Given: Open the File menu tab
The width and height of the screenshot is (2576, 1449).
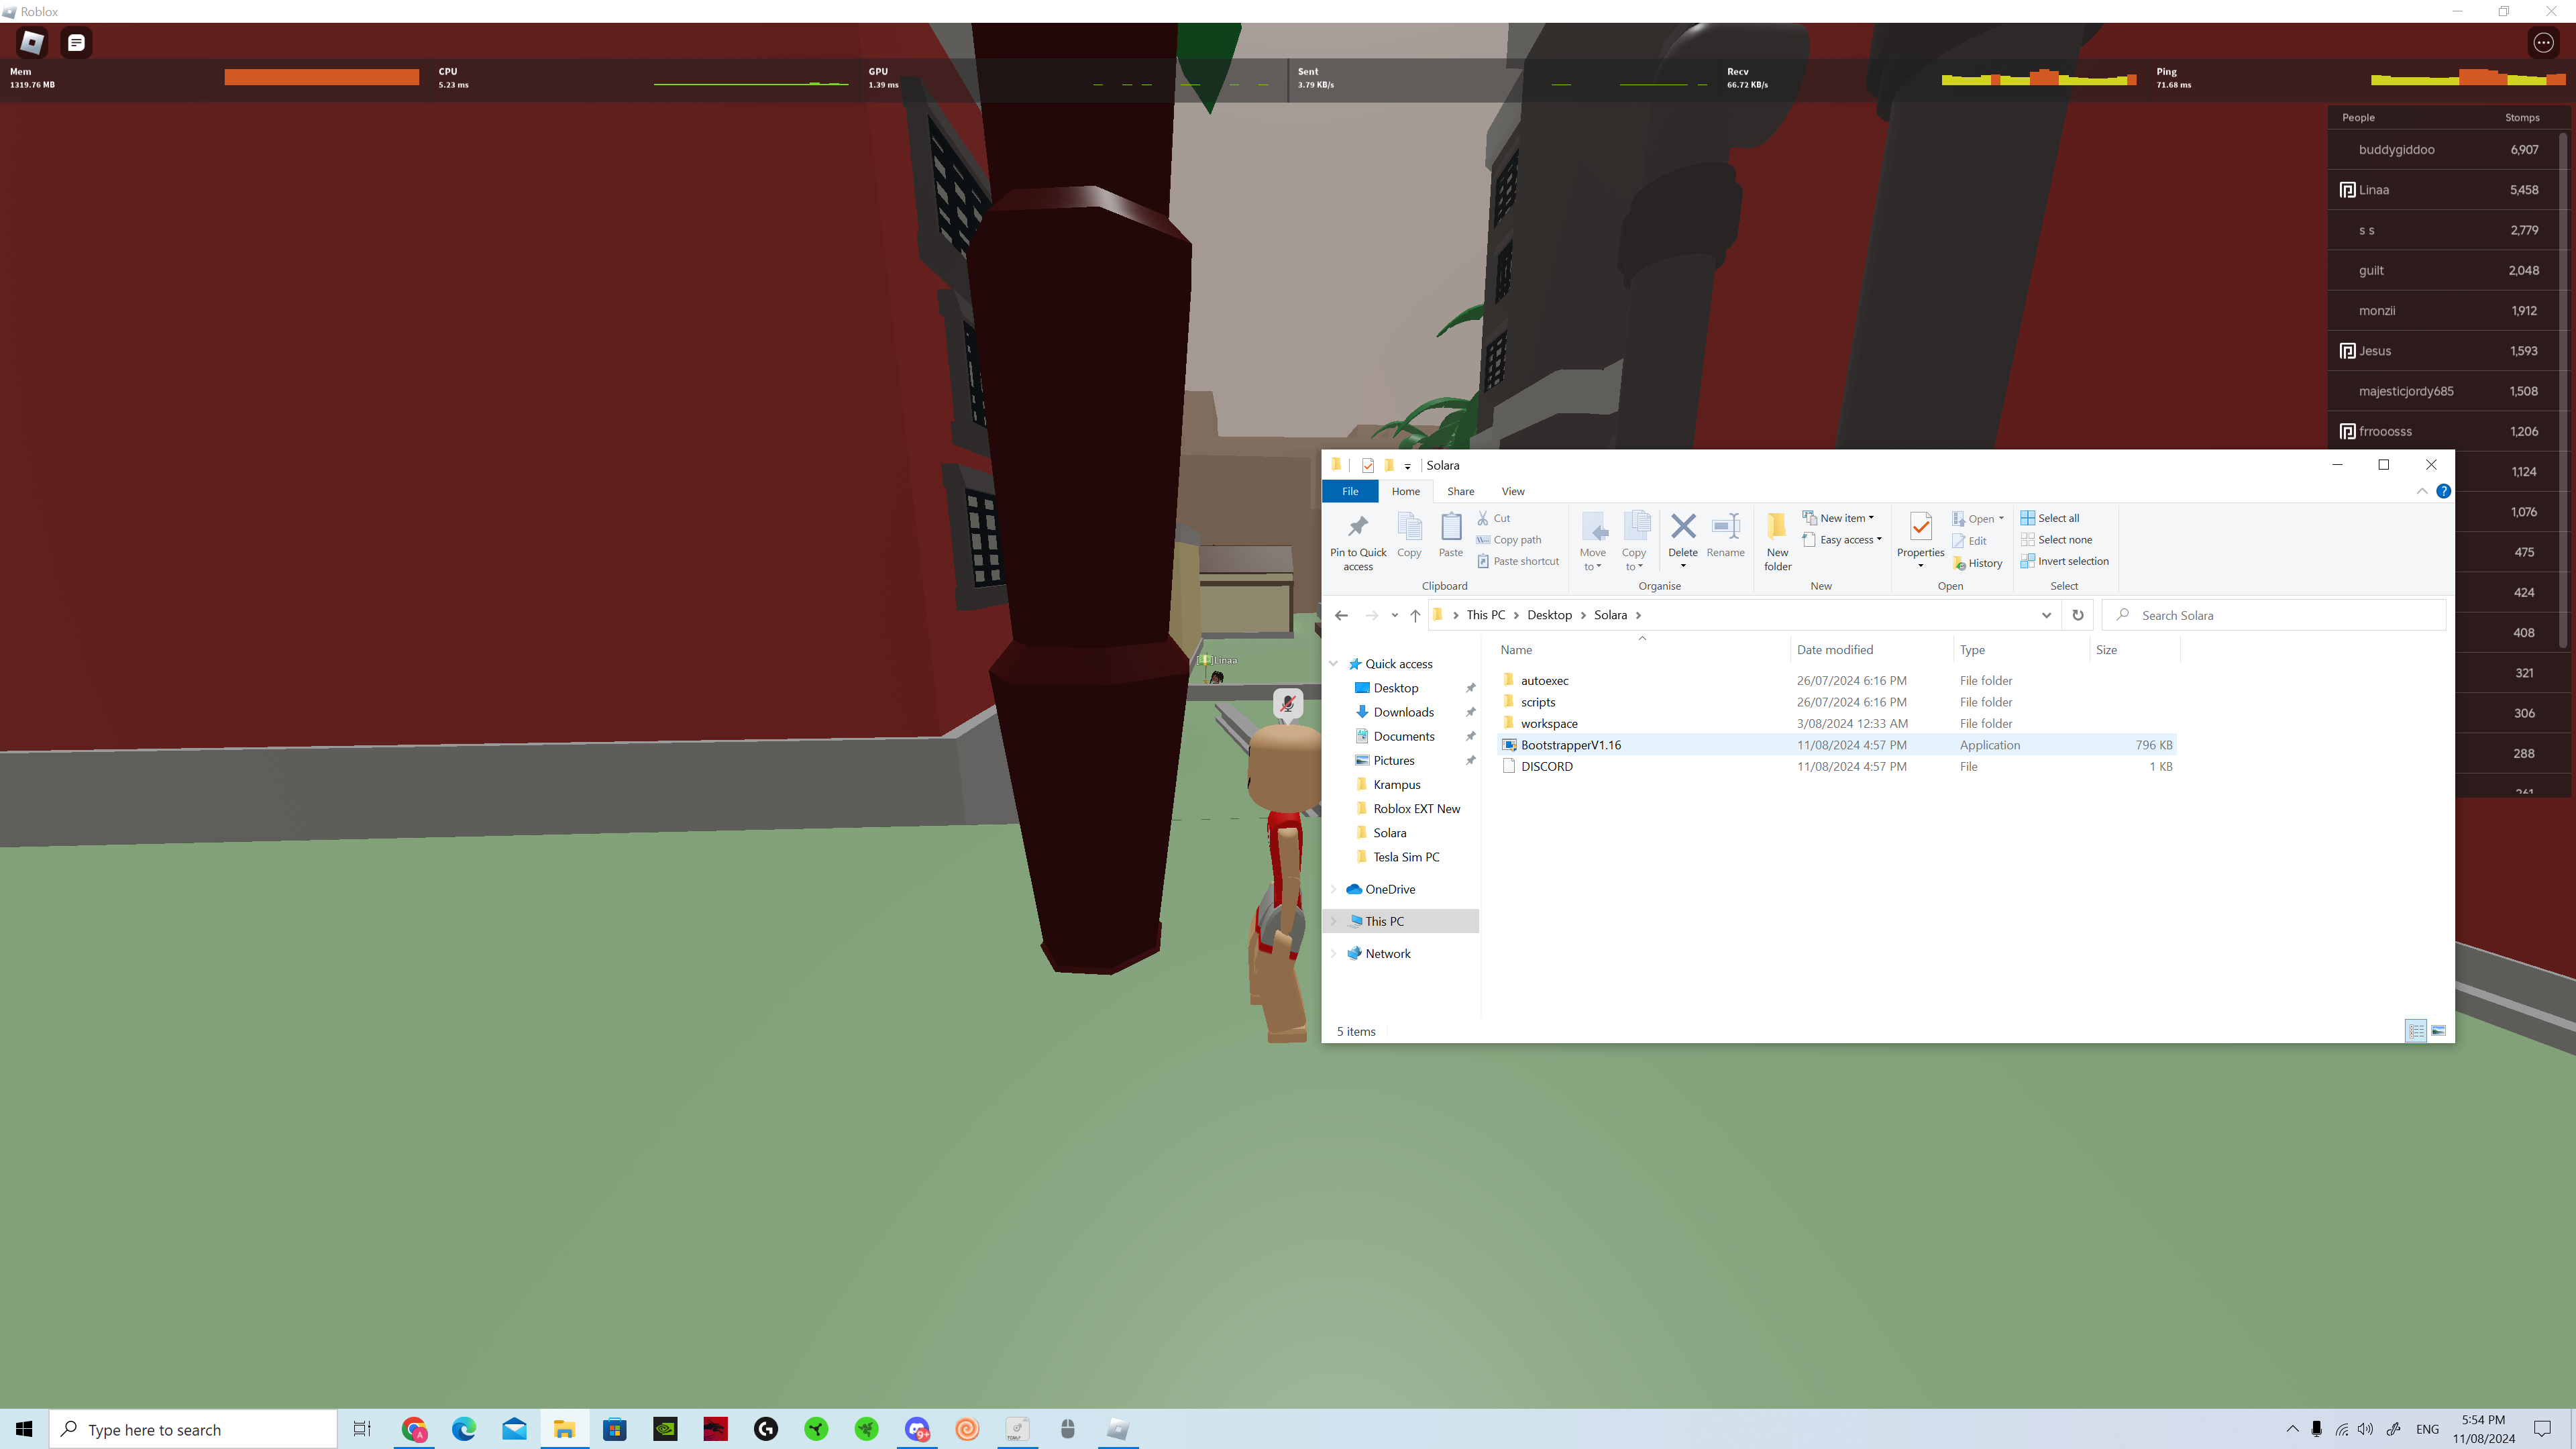Looking at the screenshot, I should click(x=1350, y=491).
